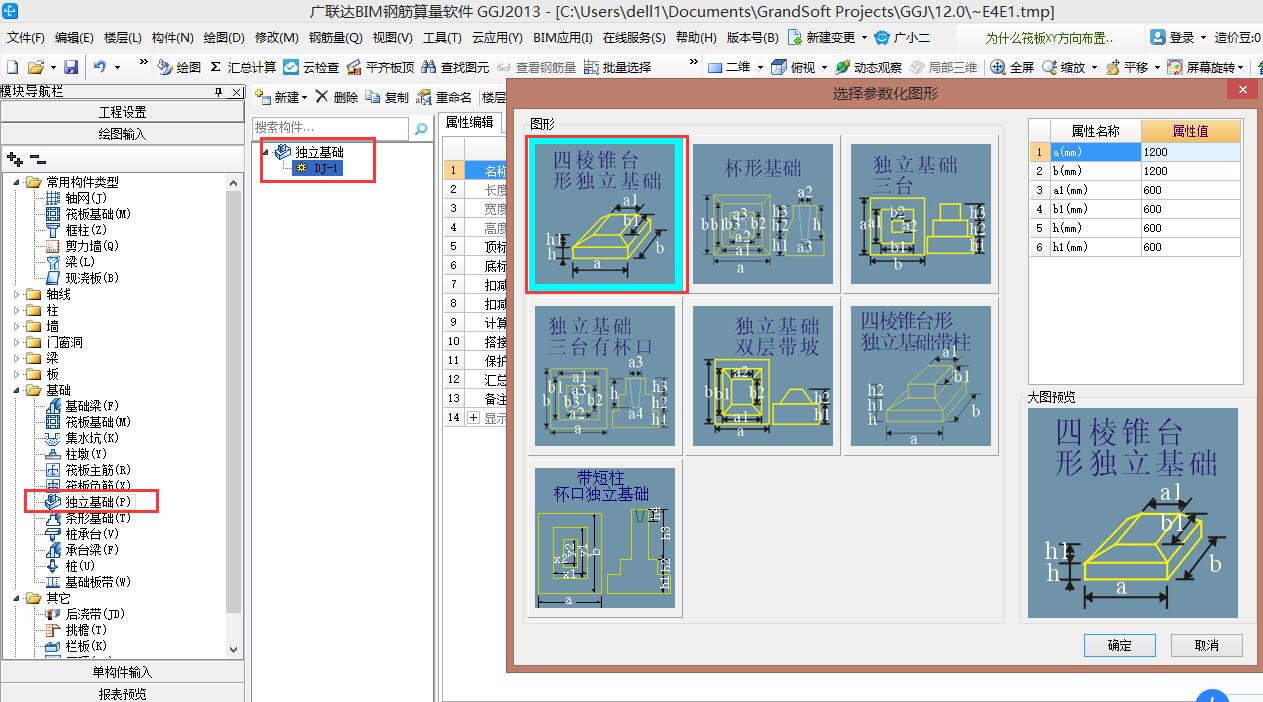Click the 搜索构件 search field

(330, 128)
